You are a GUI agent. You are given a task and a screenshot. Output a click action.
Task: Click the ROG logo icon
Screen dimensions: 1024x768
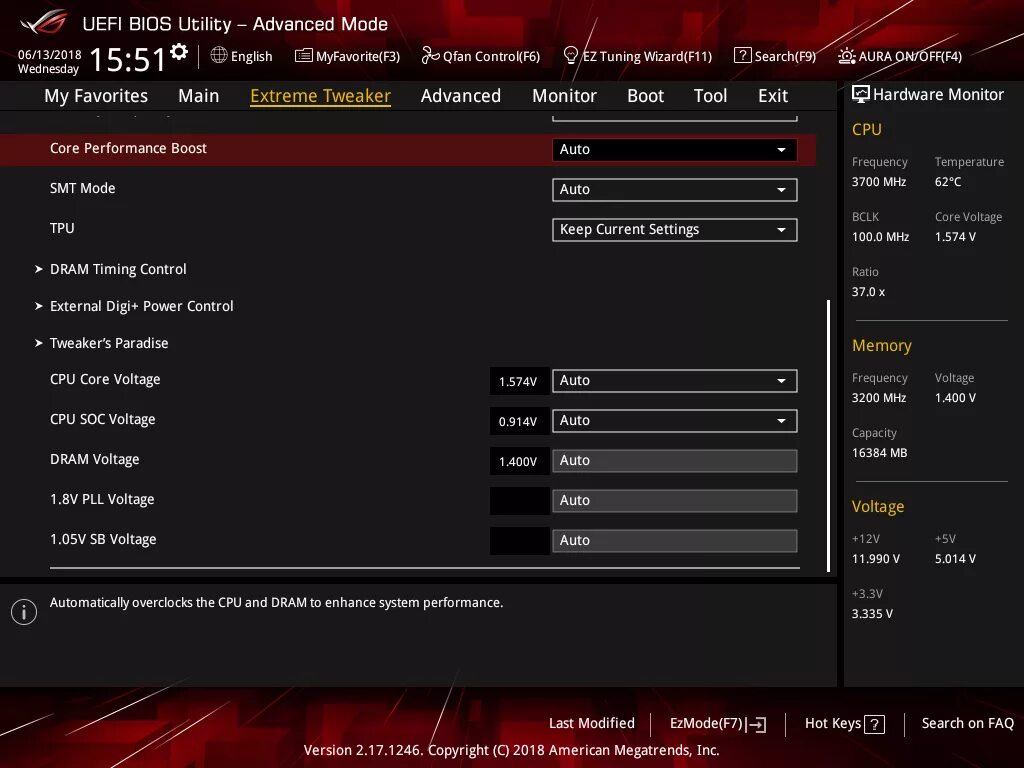tap(44, 23)
